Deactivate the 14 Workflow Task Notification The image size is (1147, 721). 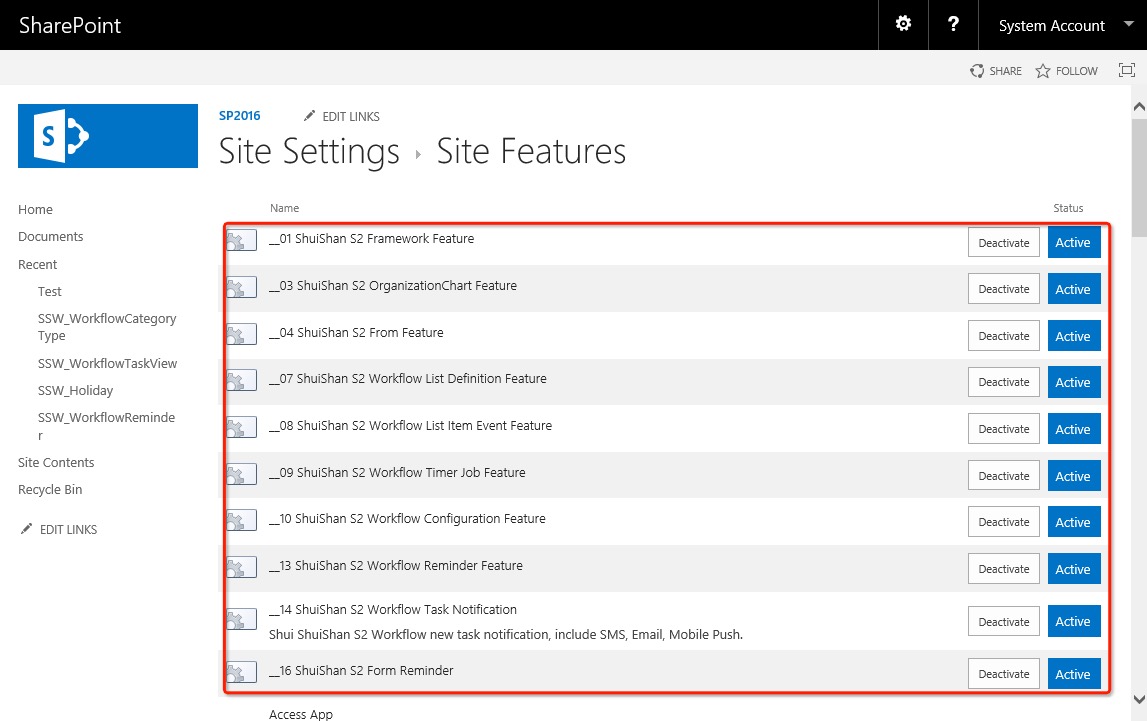pyautogui.click(x=1004, y=622)
